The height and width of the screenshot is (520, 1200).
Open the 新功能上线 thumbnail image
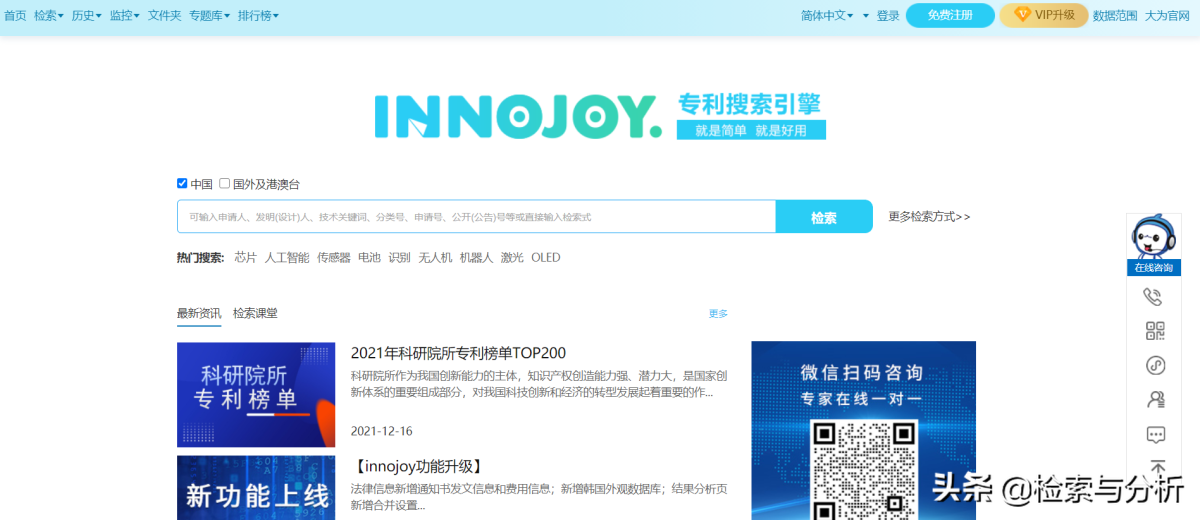(256, 488)
